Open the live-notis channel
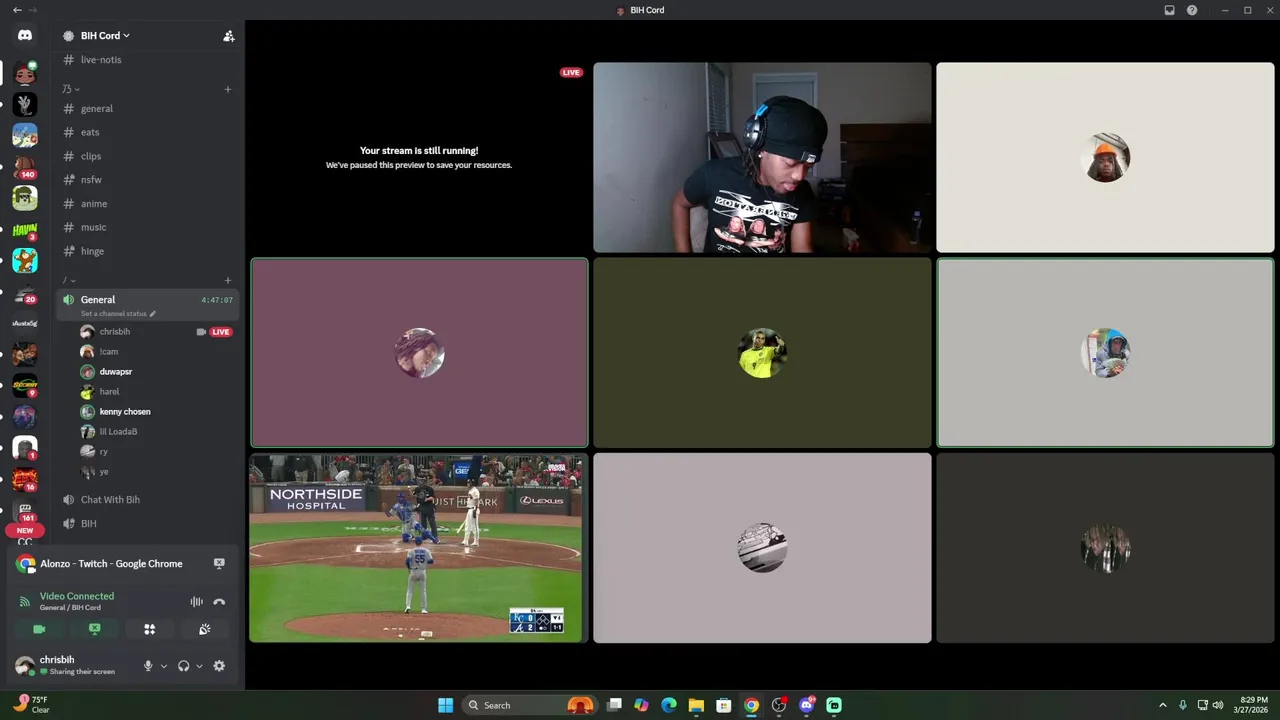Viewport: 1280px width, 720px height. pyautogui.click(x=147, y=60)
